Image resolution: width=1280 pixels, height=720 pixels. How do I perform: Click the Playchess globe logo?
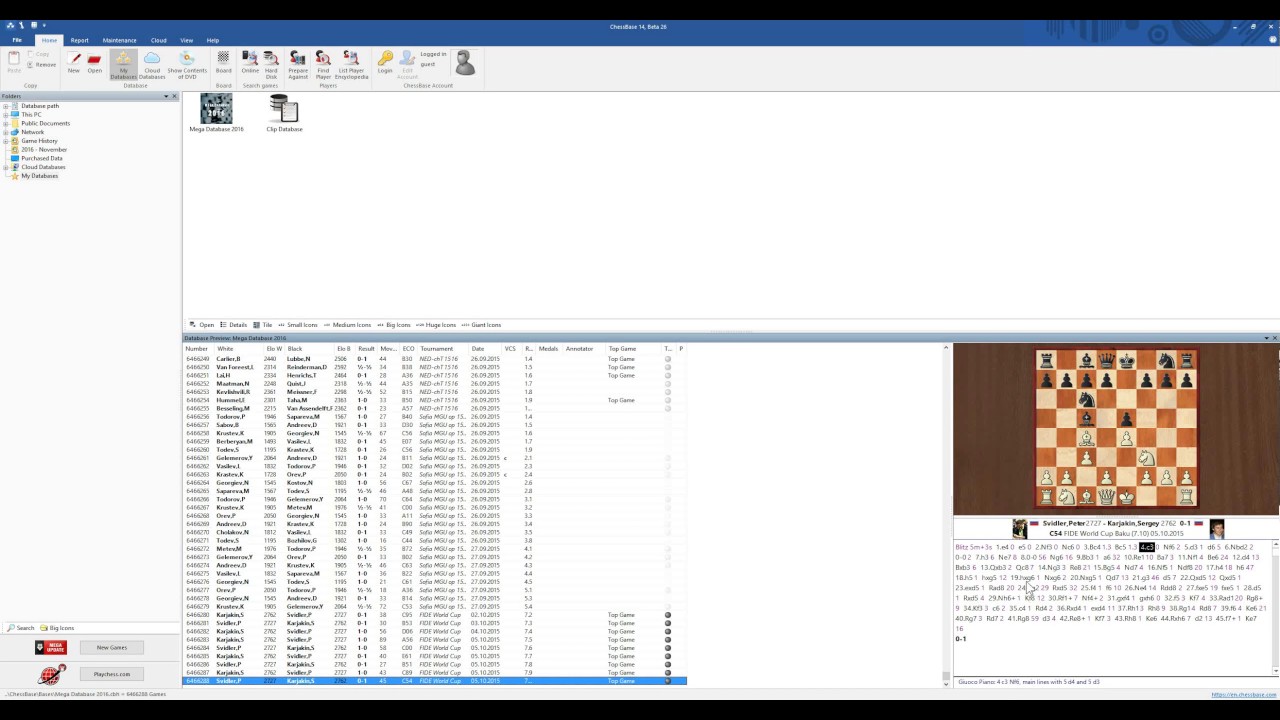52,675
